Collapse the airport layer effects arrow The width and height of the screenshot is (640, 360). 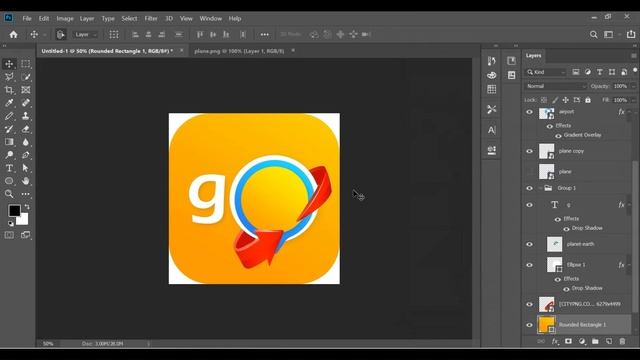pos(629,112)
